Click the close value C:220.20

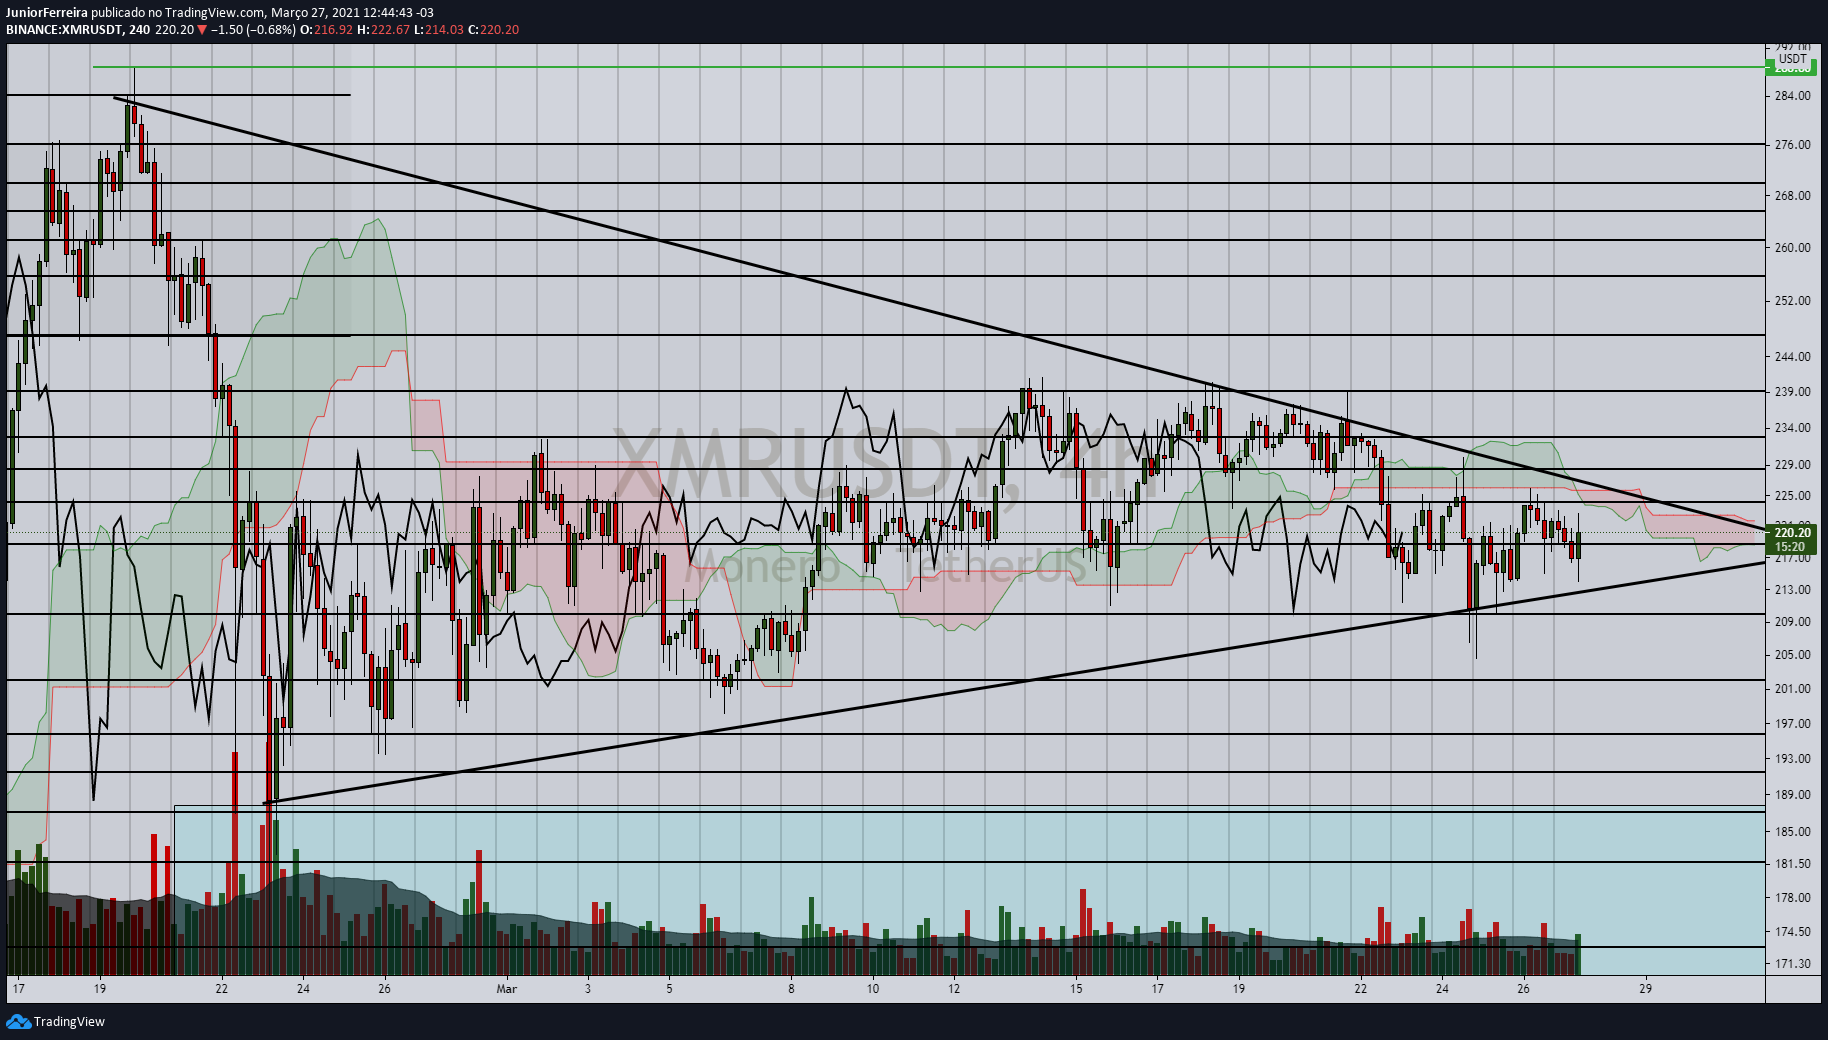[x=494, y=30]
